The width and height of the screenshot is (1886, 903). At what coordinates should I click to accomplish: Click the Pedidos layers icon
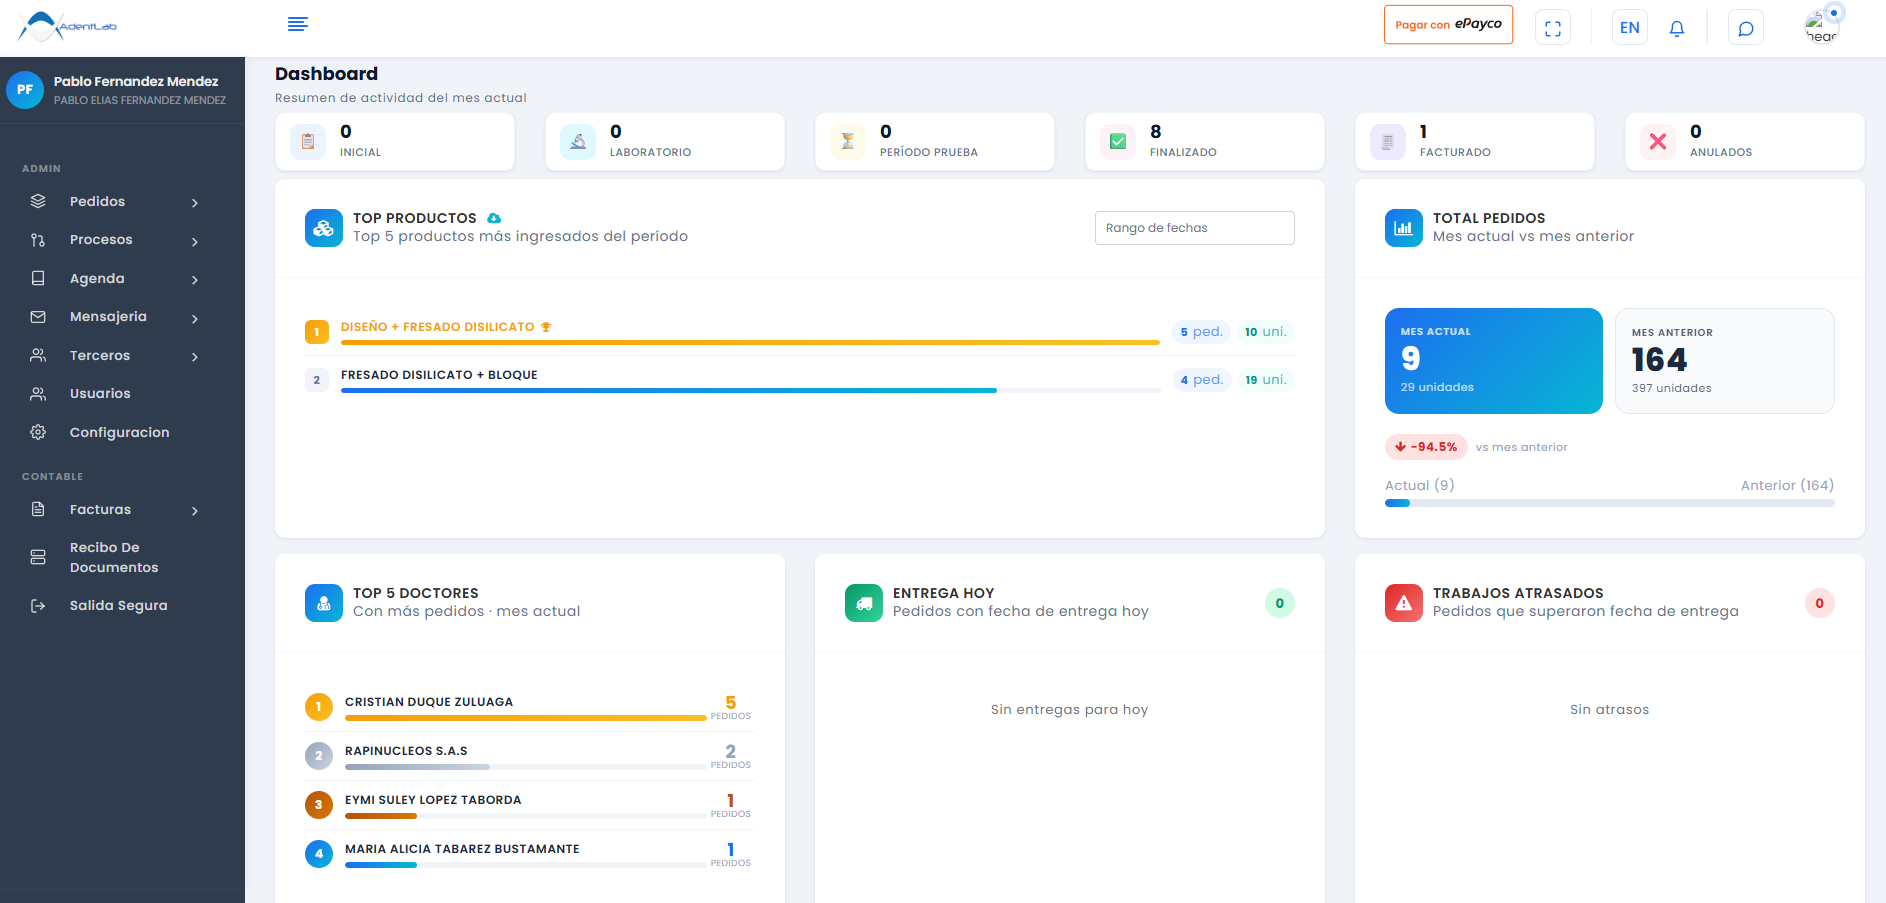(x=38, y=201)
